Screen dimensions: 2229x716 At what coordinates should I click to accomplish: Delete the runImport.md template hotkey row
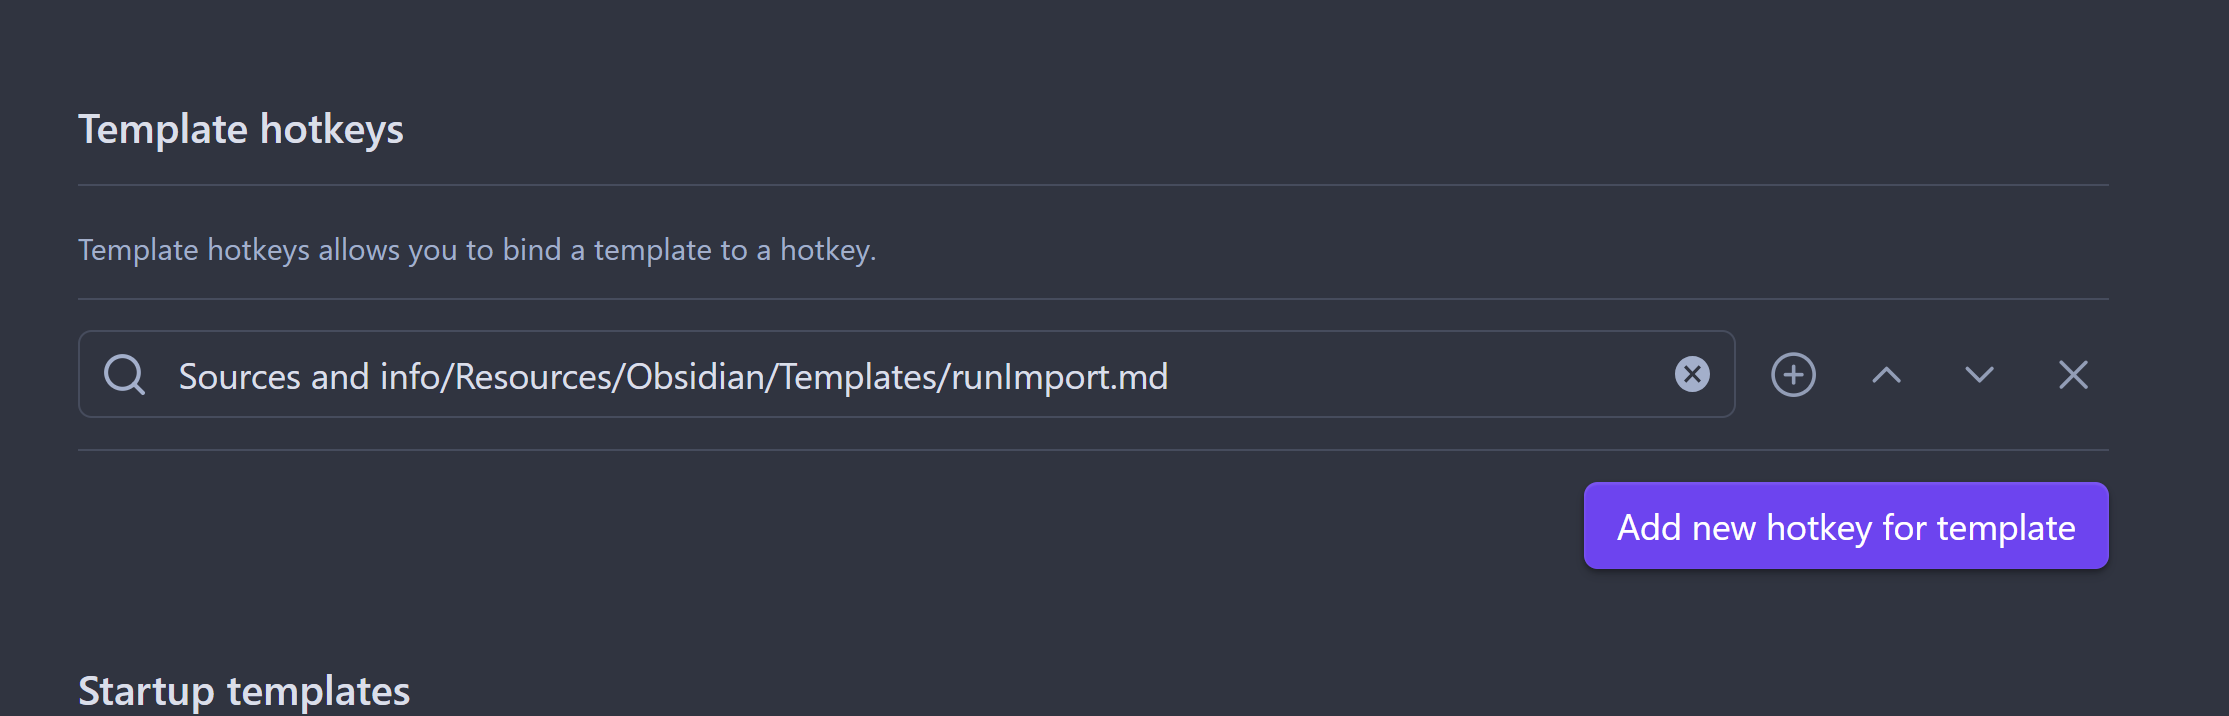coord(2073,375)
